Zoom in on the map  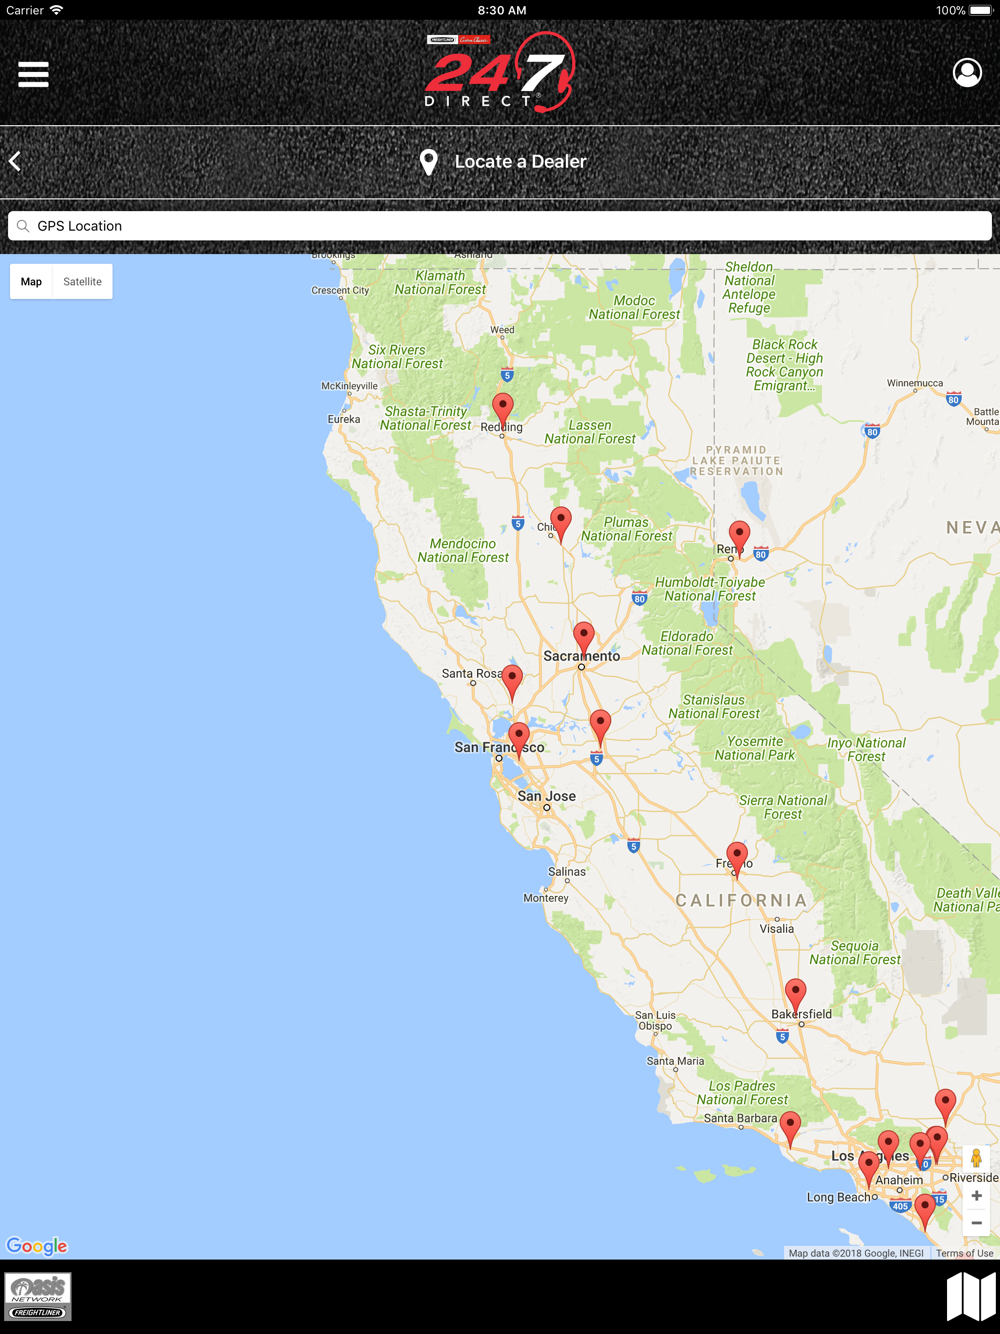[x=977, y=1196]
